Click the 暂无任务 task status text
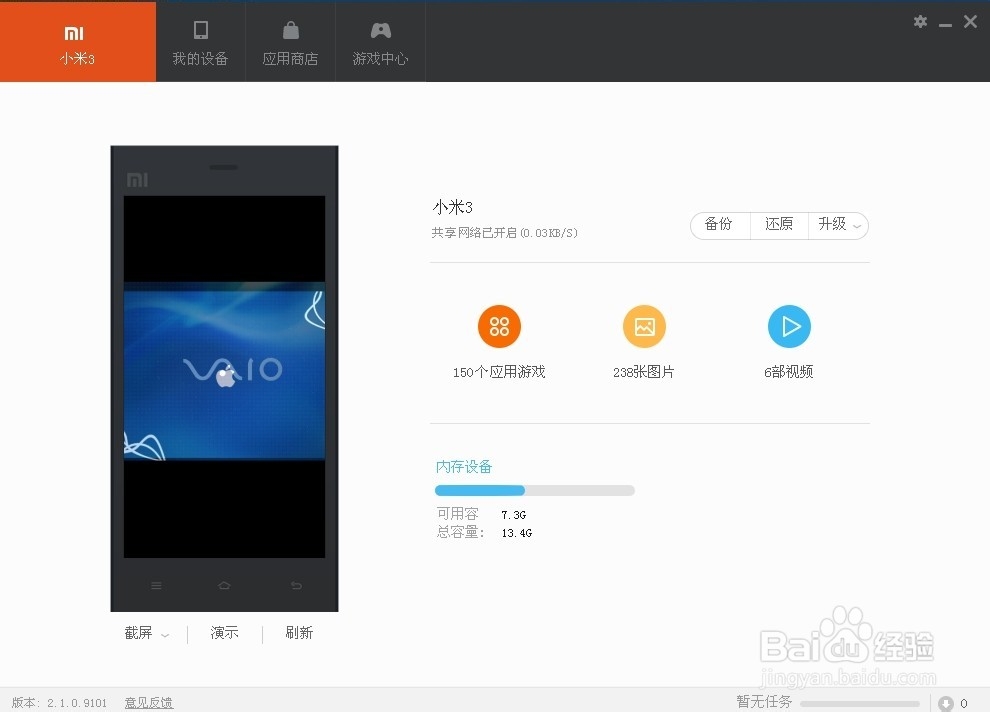Image resolution: width=990 pixels, height=712 pixels. tap(764, 702)
